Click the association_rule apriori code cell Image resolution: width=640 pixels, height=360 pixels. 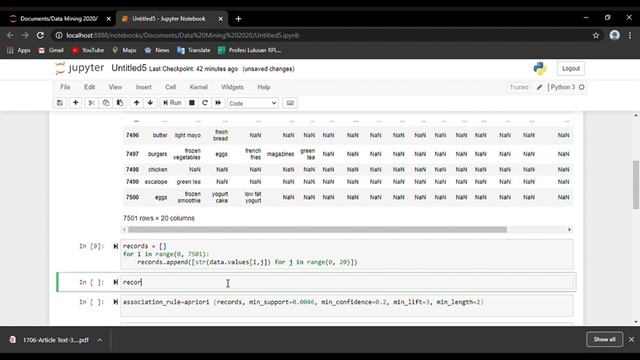click(x=347, y=306)
